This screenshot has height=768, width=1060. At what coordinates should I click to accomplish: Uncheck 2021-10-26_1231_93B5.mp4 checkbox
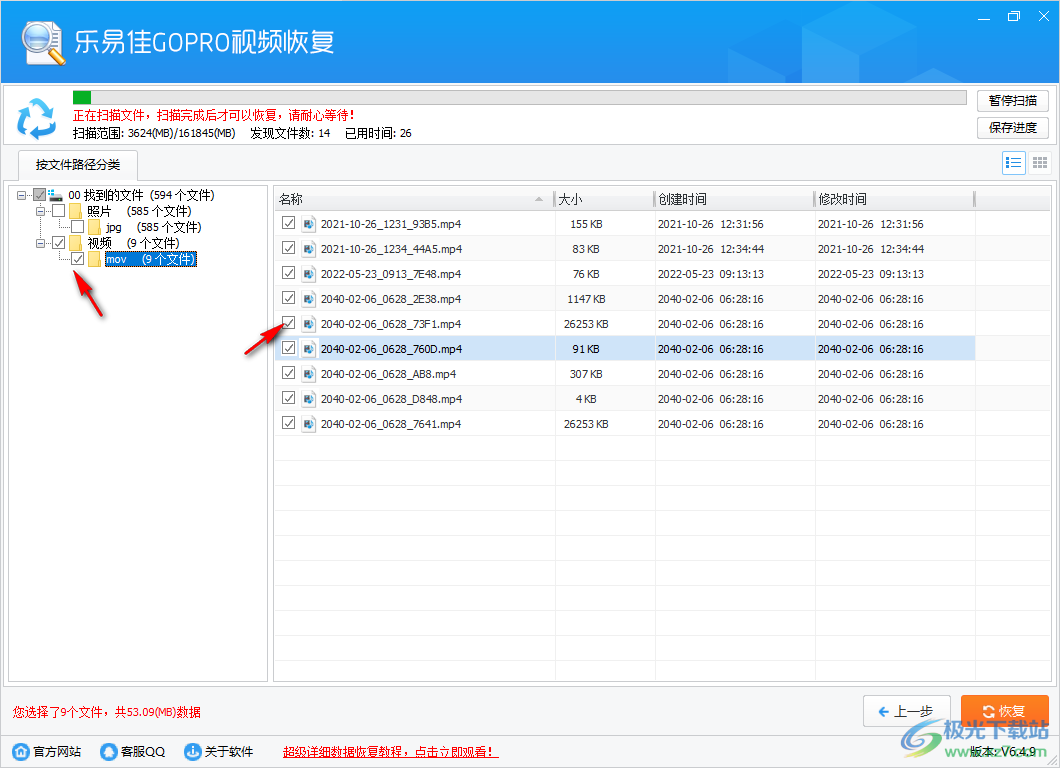(x=289, y=222)
